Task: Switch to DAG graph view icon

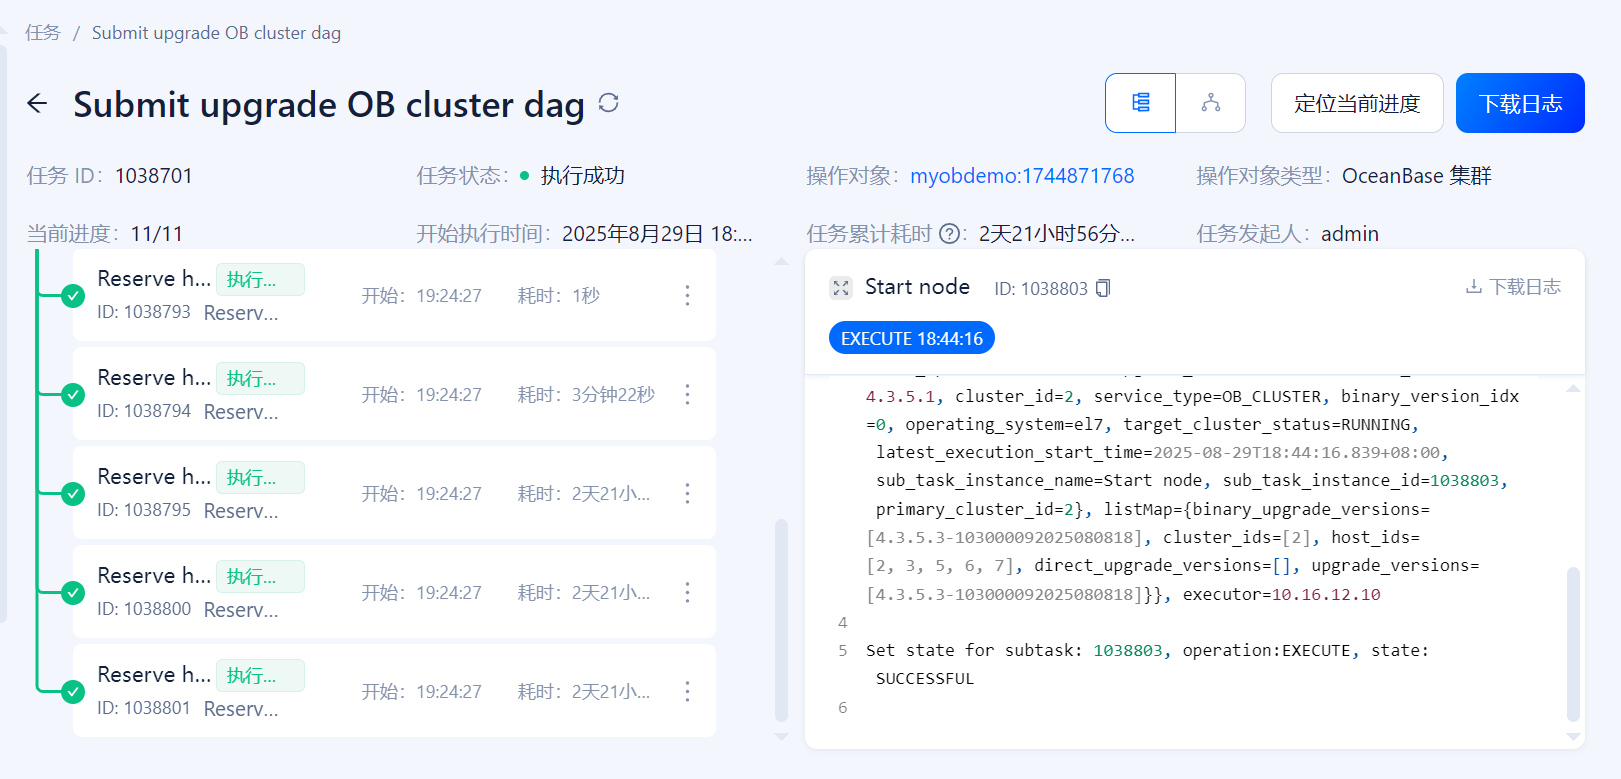Action: (1210, 103)
